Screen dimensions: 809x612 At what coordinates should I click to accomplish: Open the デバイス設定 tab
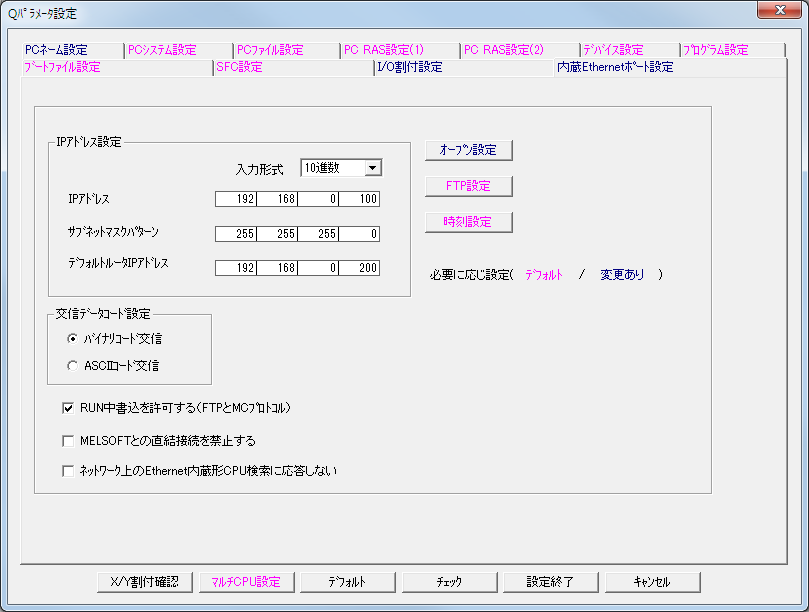click(x=614, y=48)
